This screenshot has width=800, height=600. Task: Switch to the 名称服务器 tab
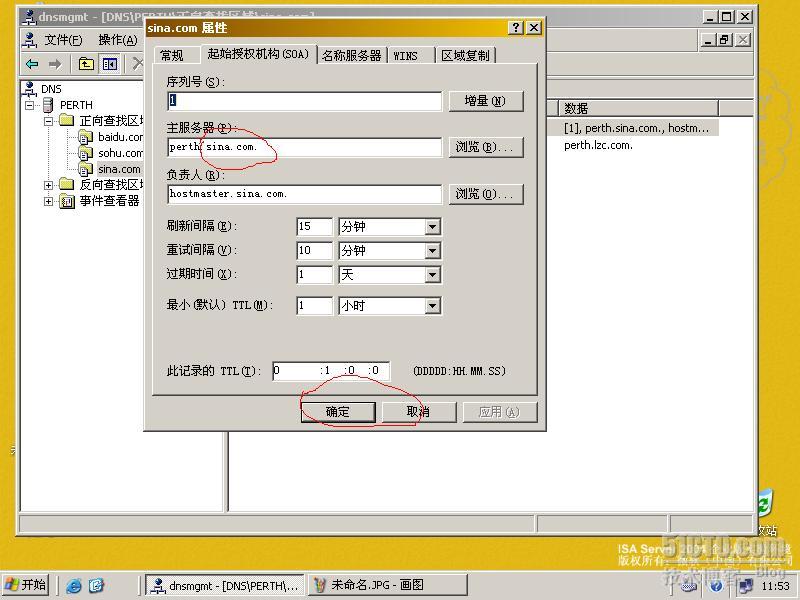352,55
